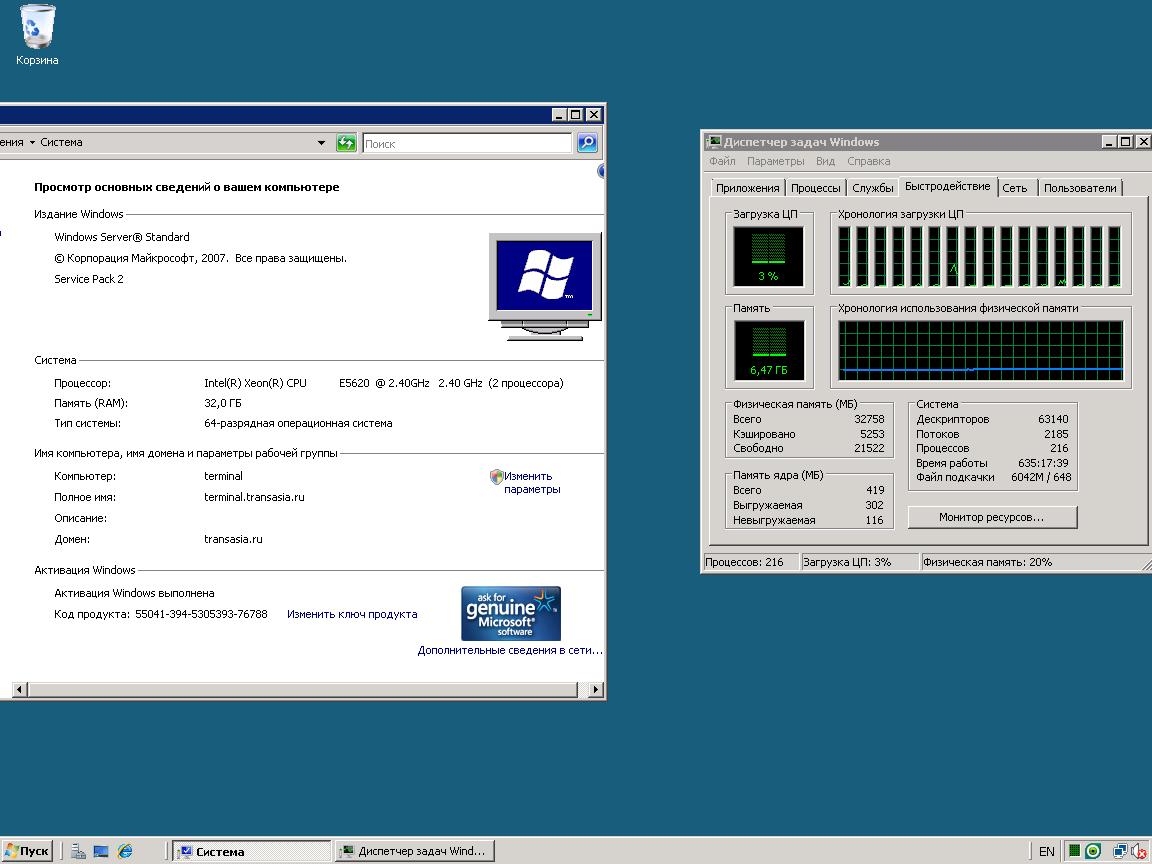This screenshot has width=1152, height=864.
Task: Click the Система breadcrumb in address bar
Action: [x=61, y=143]
